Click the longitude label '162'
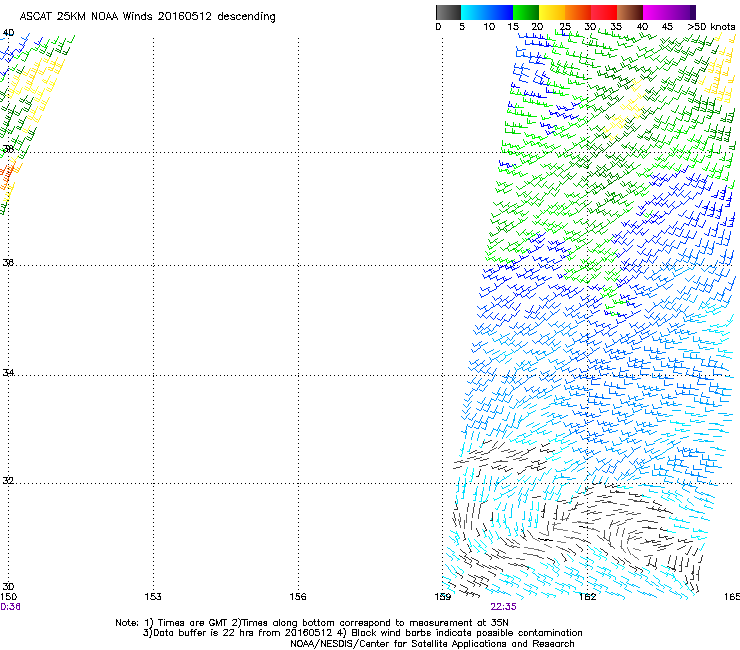The width and height of the screenshot is (740, 650). 588,597
